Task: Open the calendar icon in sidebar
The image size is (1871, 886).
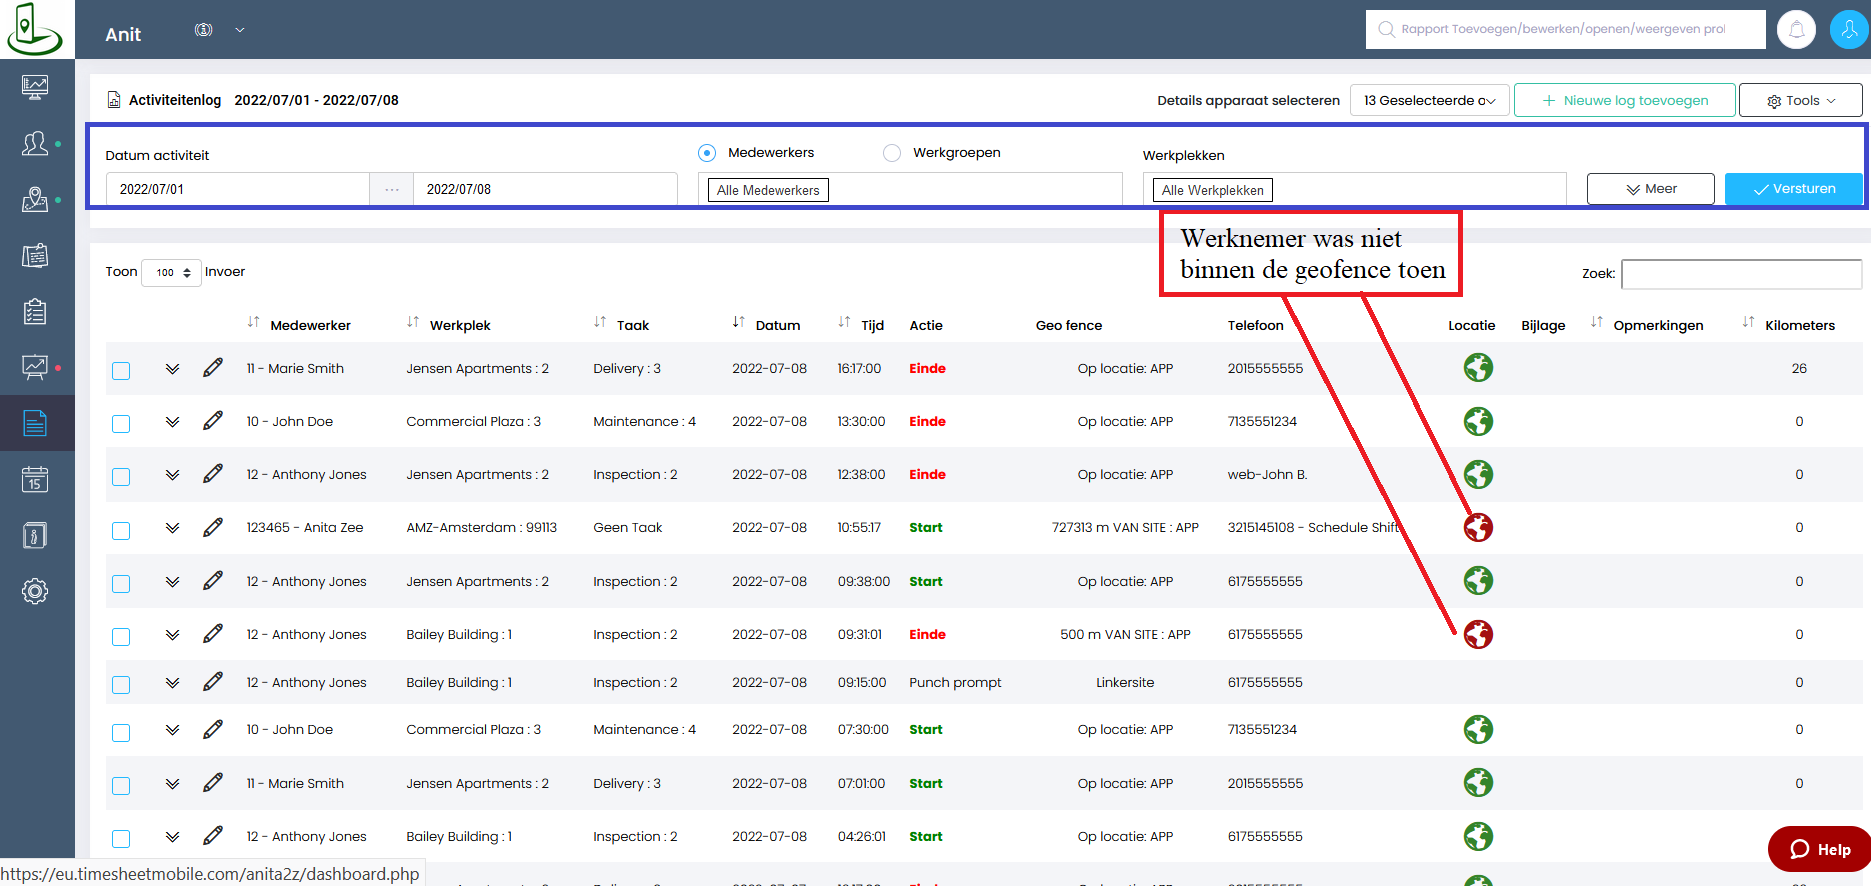Action: coord(35,479)
